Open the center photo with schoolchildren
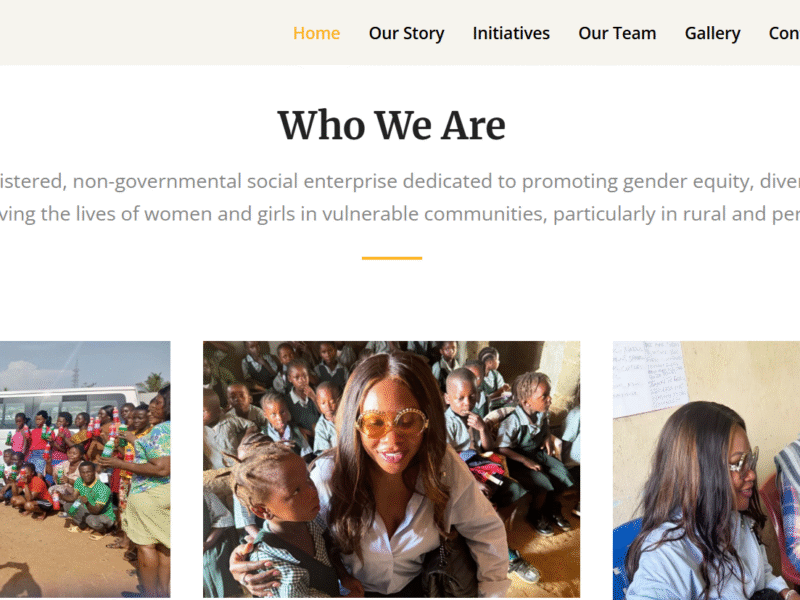The width and height of the screenshot is (800, 600). [391, 468]
